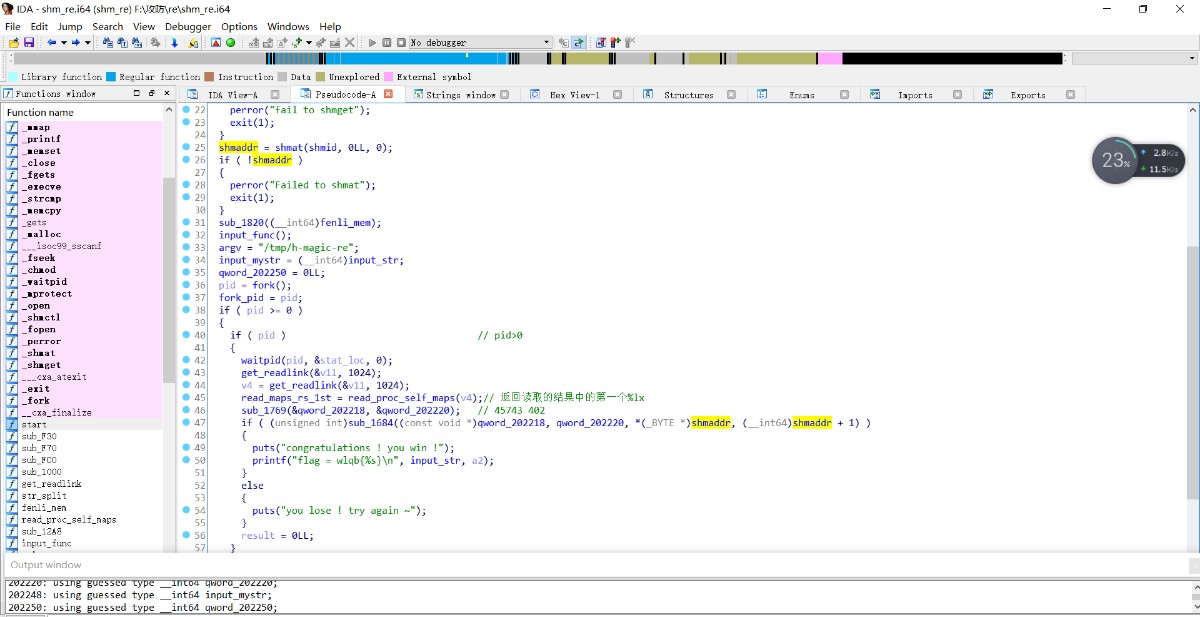The height and width of the screenshot is (617, 1200).
Task: Jump back with the left arrow icon
Action: click(x=52, y=43)
